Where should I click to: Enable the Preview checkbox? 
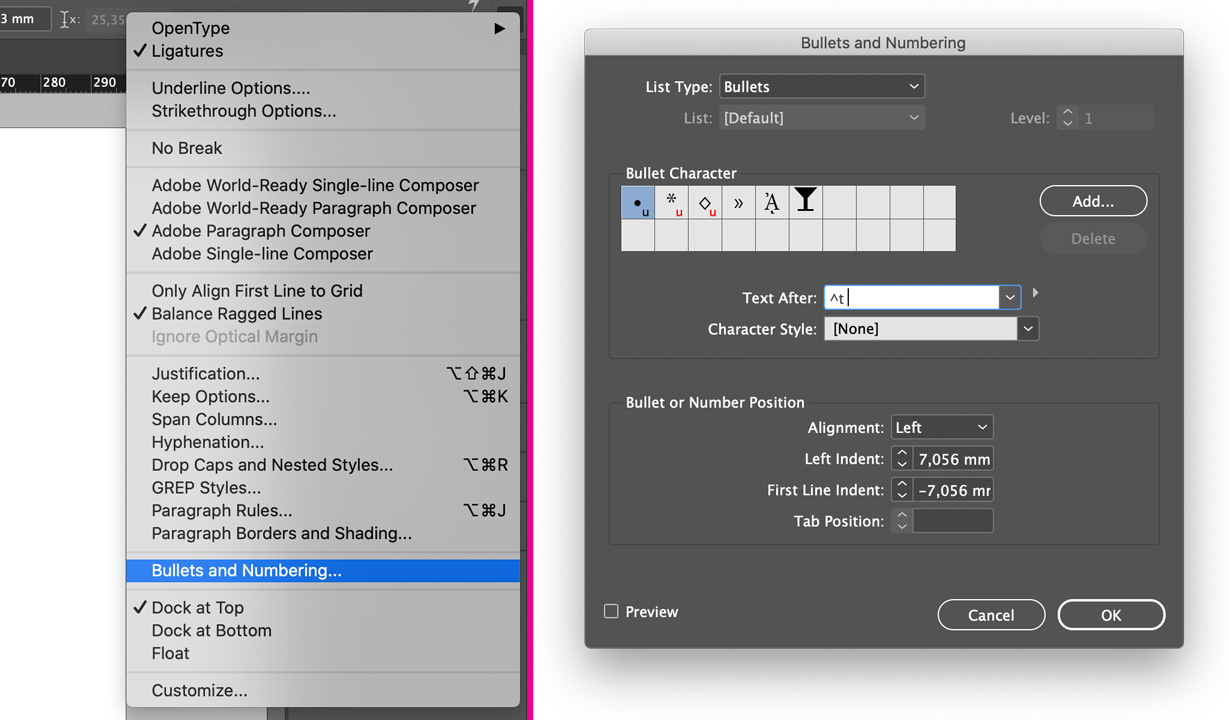pyautogui.click(x=611, y=611)
